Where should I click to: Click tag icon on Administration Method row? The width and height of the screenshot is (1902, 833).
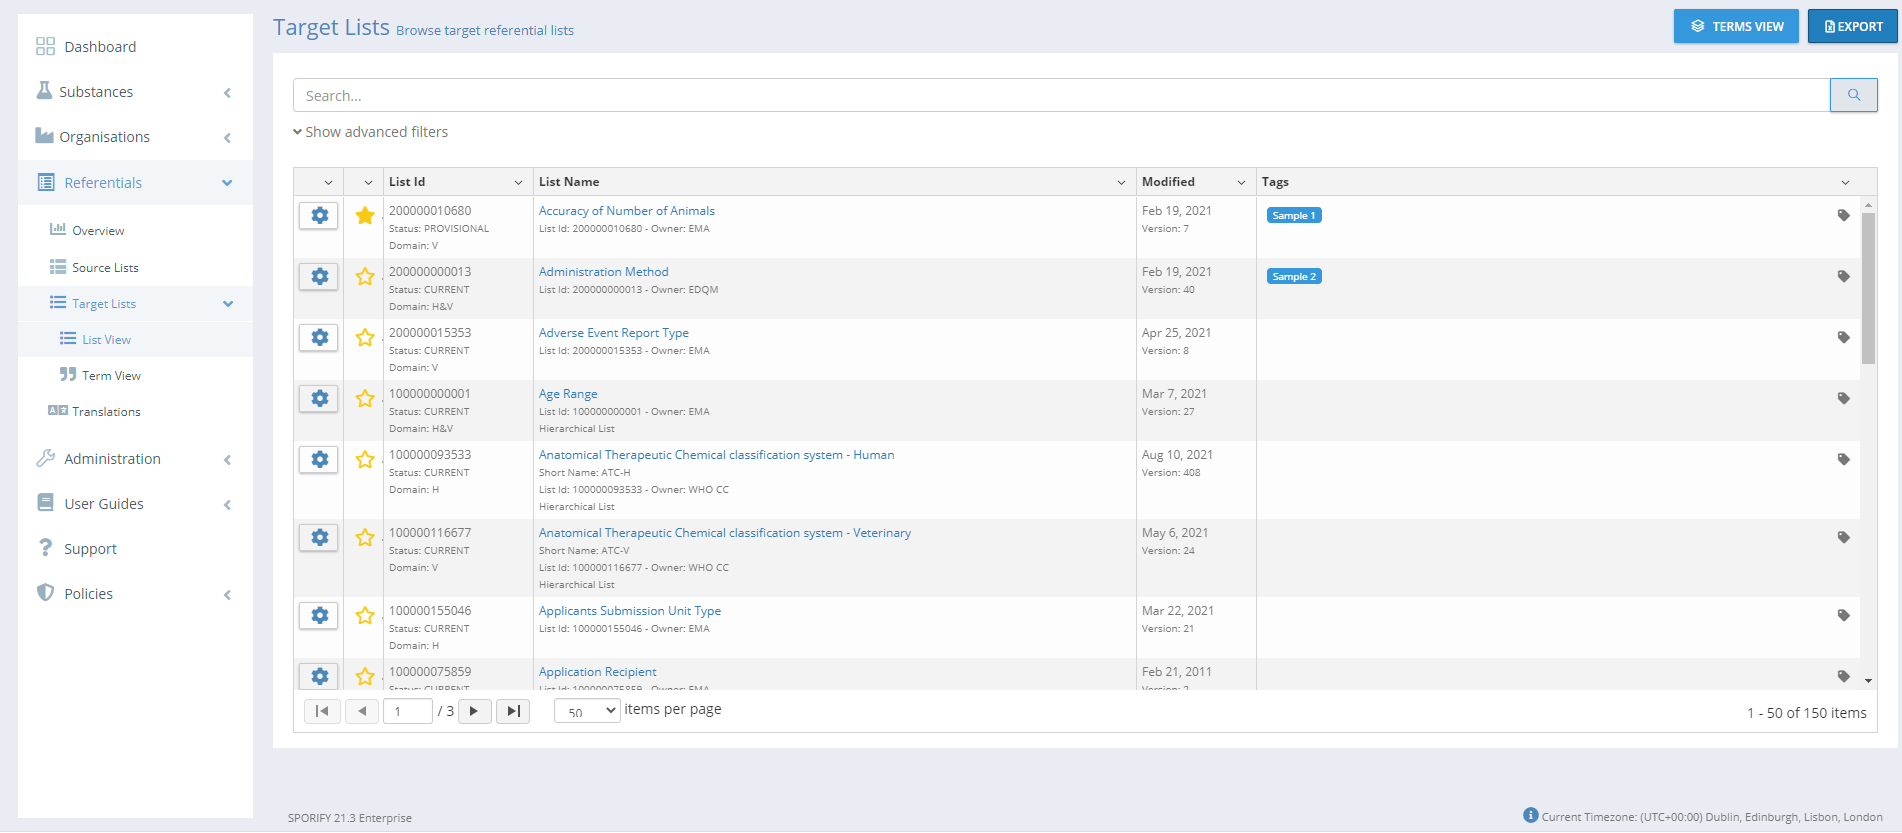1843,276
